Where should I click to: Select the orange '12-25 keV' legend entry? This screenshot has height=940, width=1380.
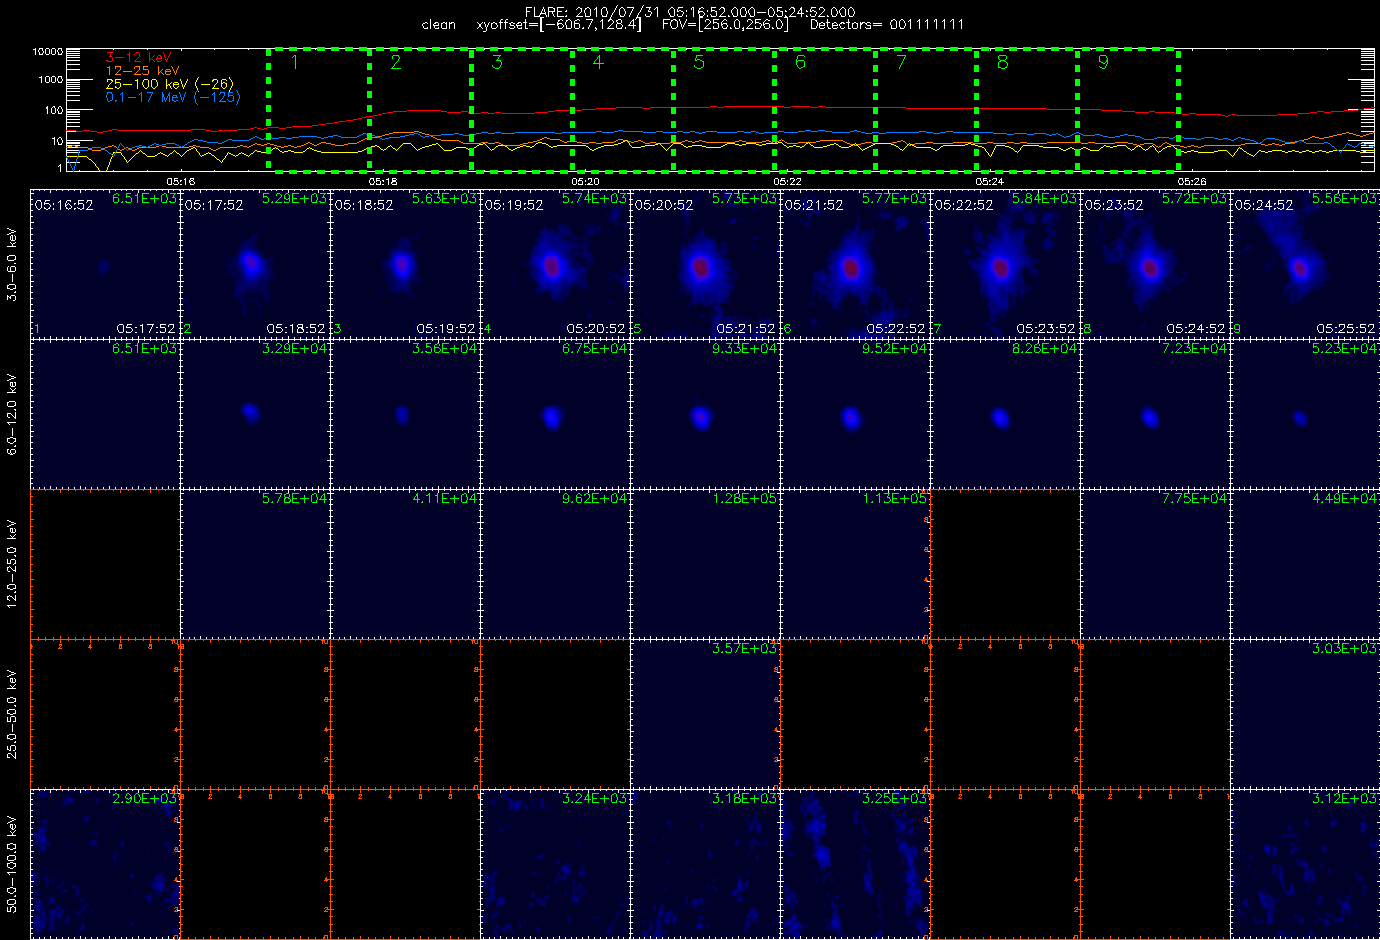click(x=142, y=71)
